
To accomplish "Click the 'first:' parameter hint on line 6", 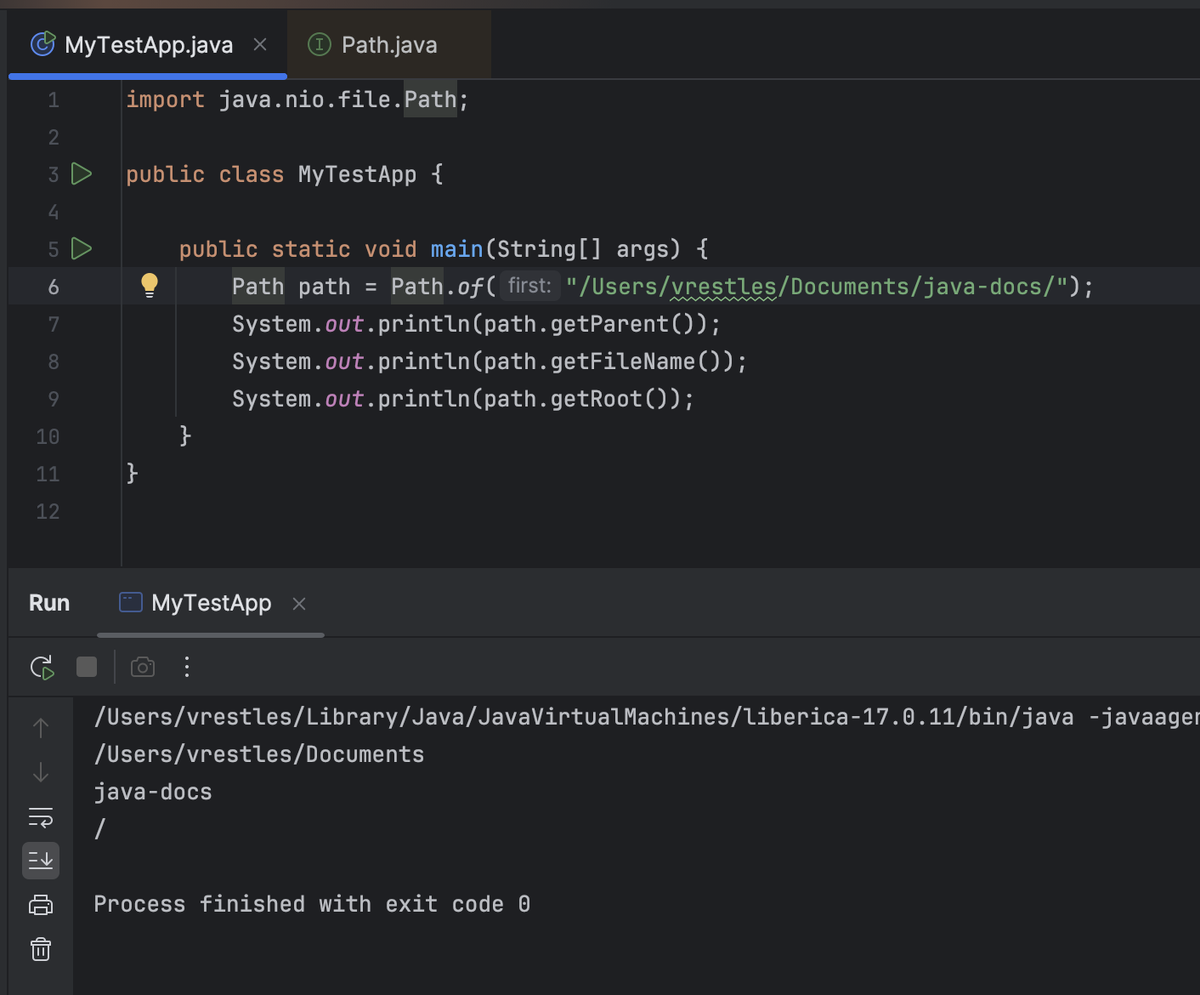I will (529, 287).
